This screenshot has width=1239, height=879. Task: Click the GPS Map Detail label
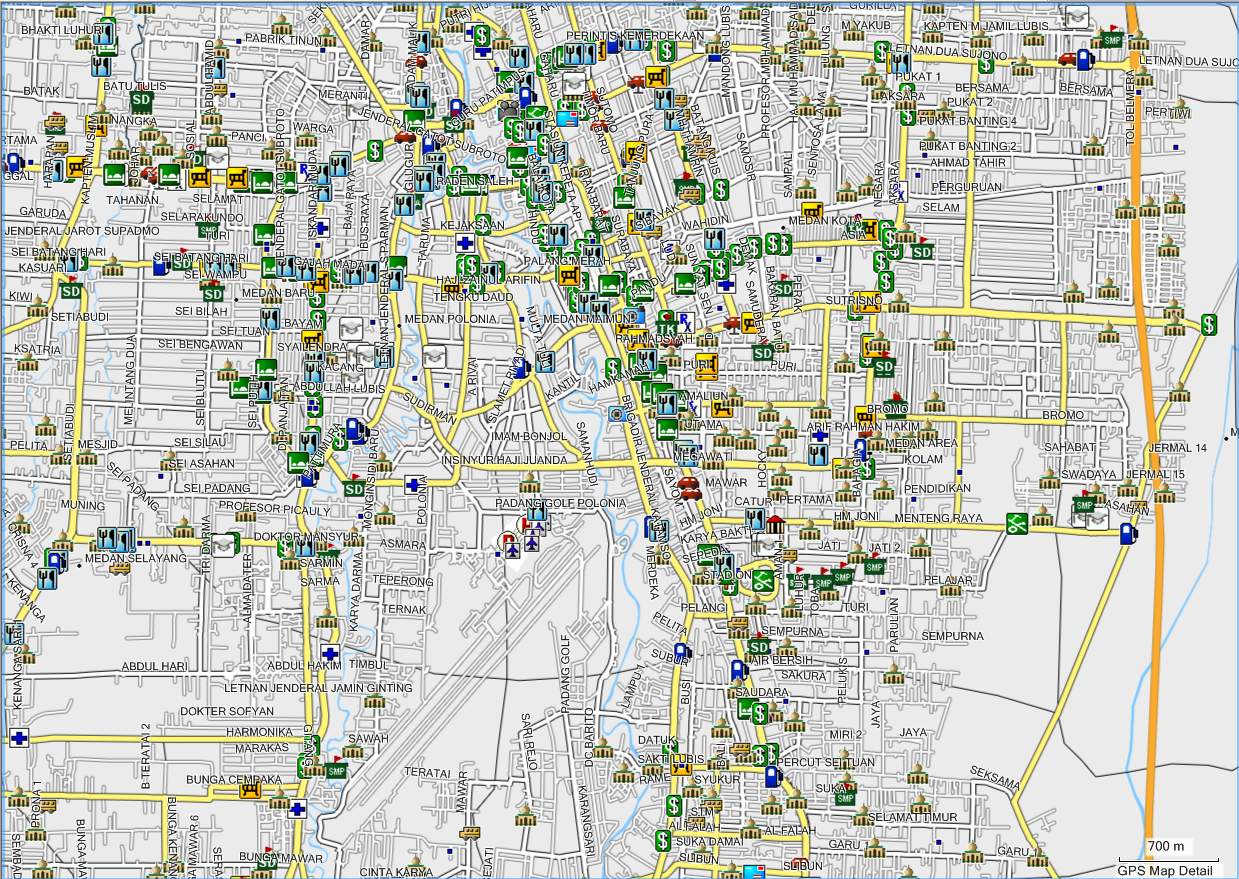[1166, 870]
